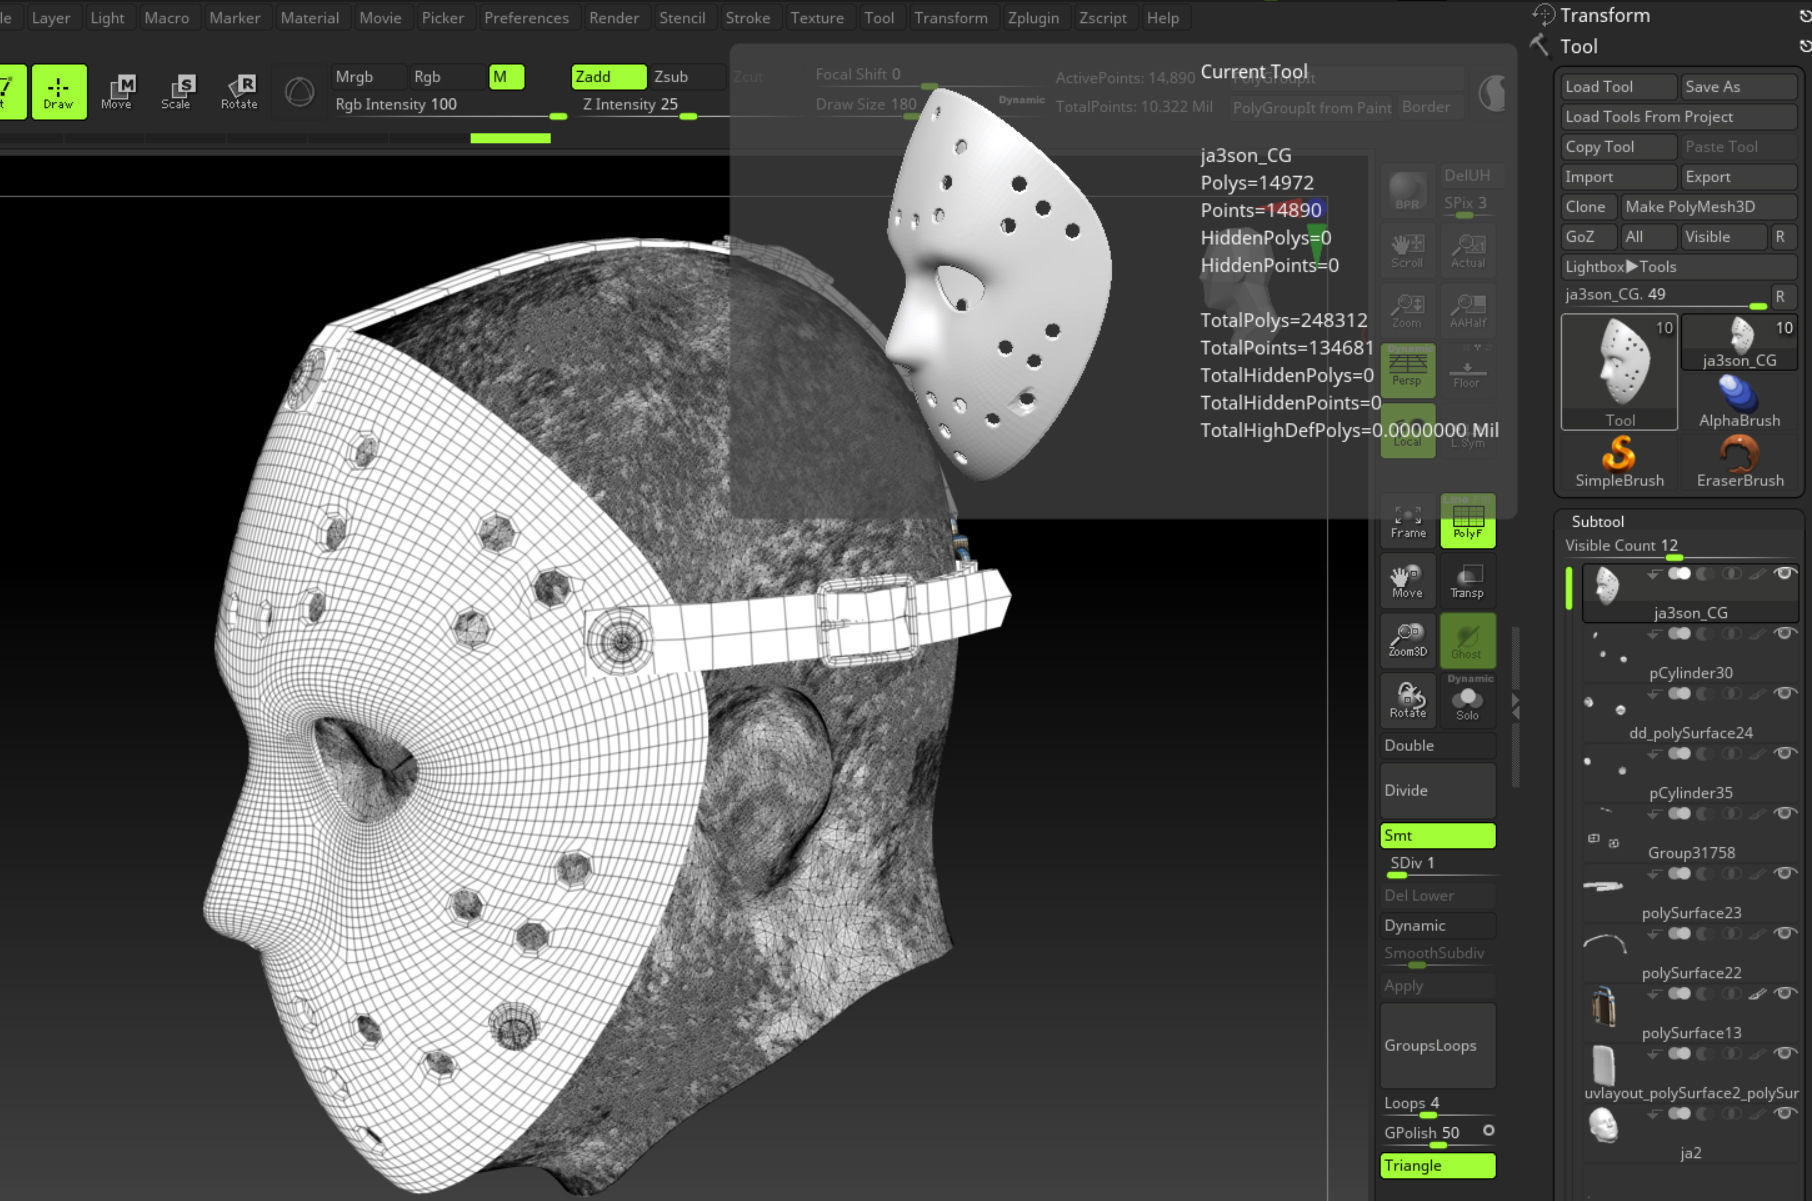Toggle Solo mode icon
This screenshot has height=1201, width=1812.
(1467, 700)
